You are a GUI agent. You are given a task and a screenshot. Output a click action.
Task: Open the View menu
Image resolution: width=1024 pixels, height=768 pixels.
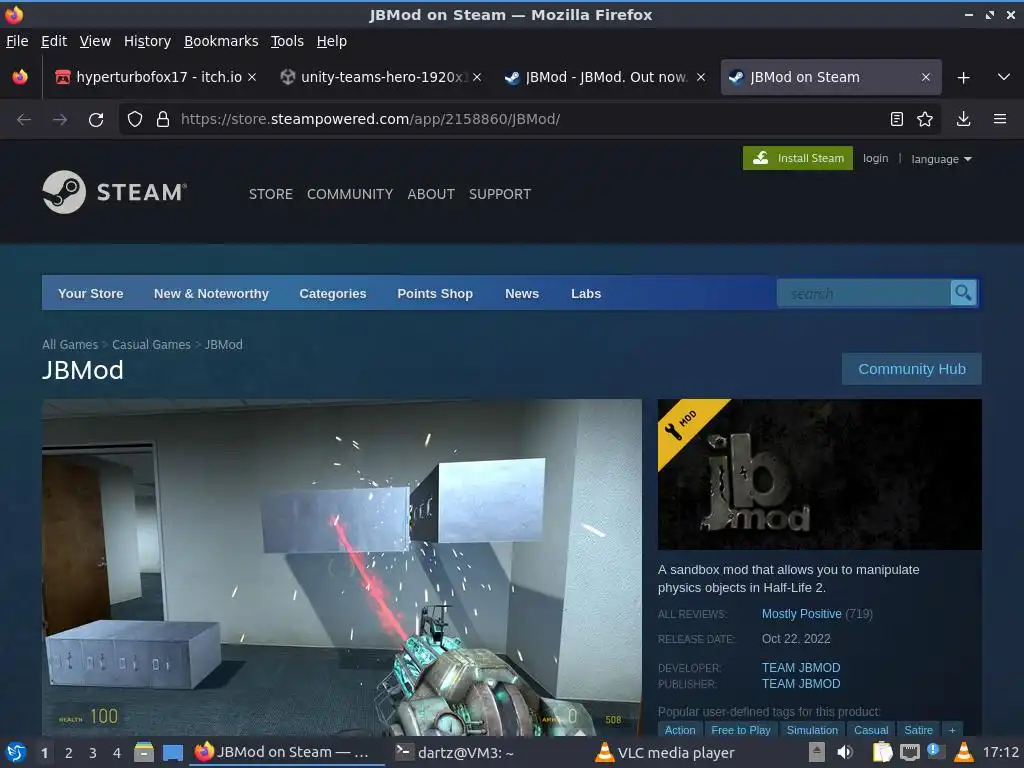95,41
